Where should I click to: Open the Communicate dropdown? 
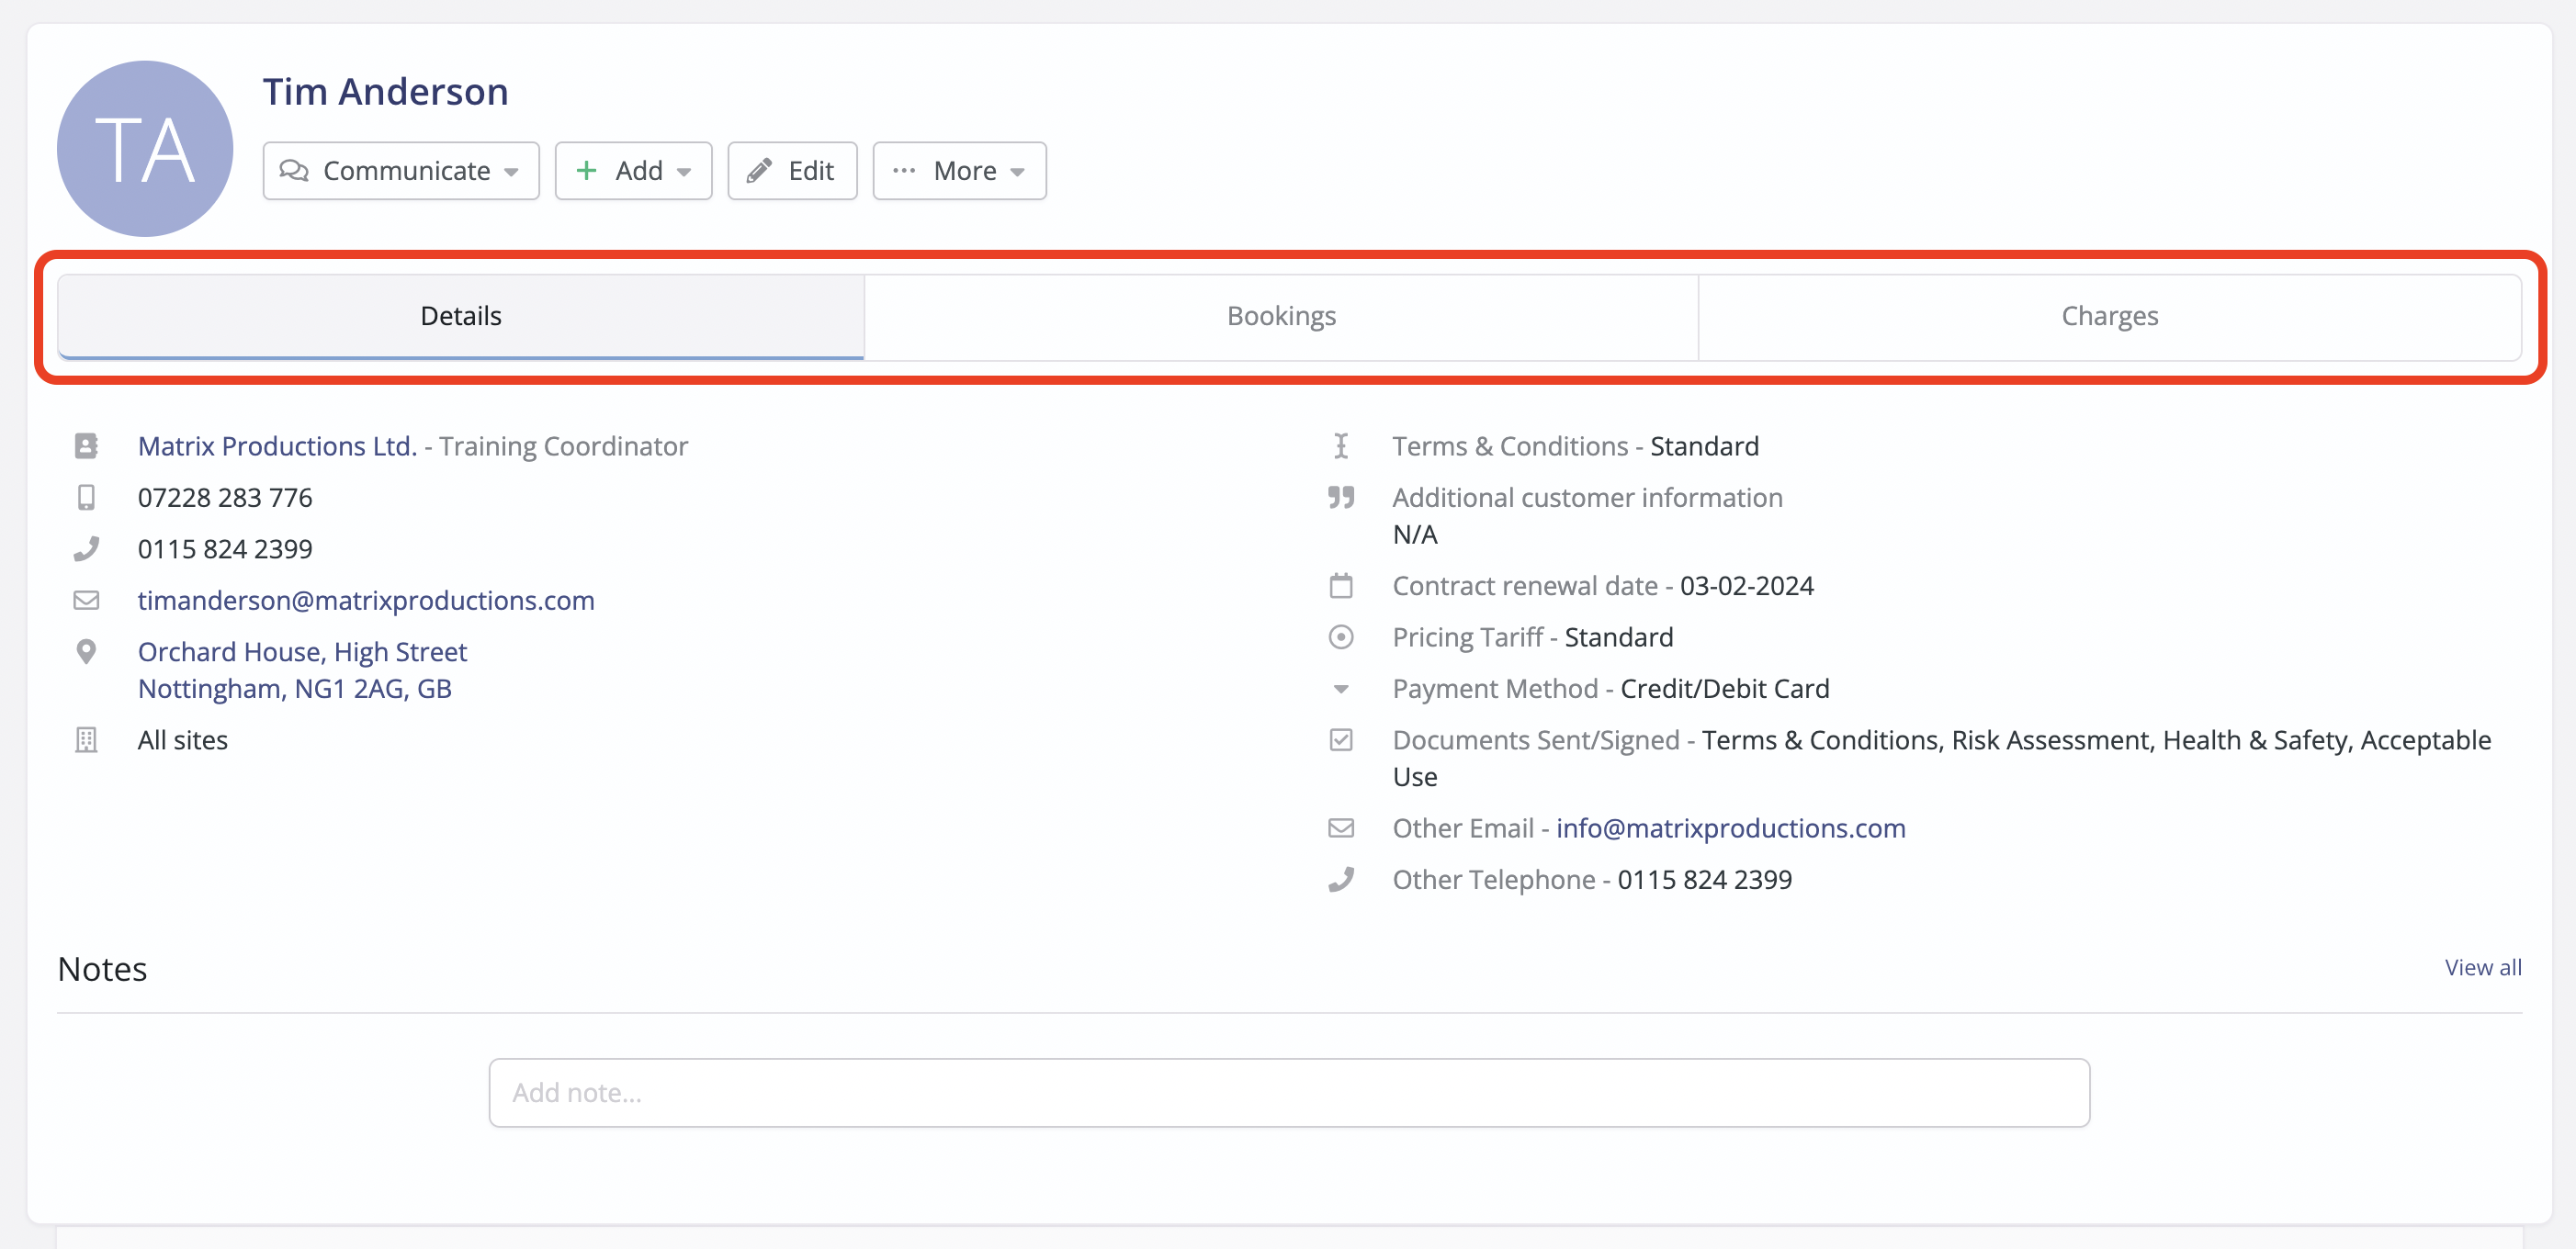[400, 170]
